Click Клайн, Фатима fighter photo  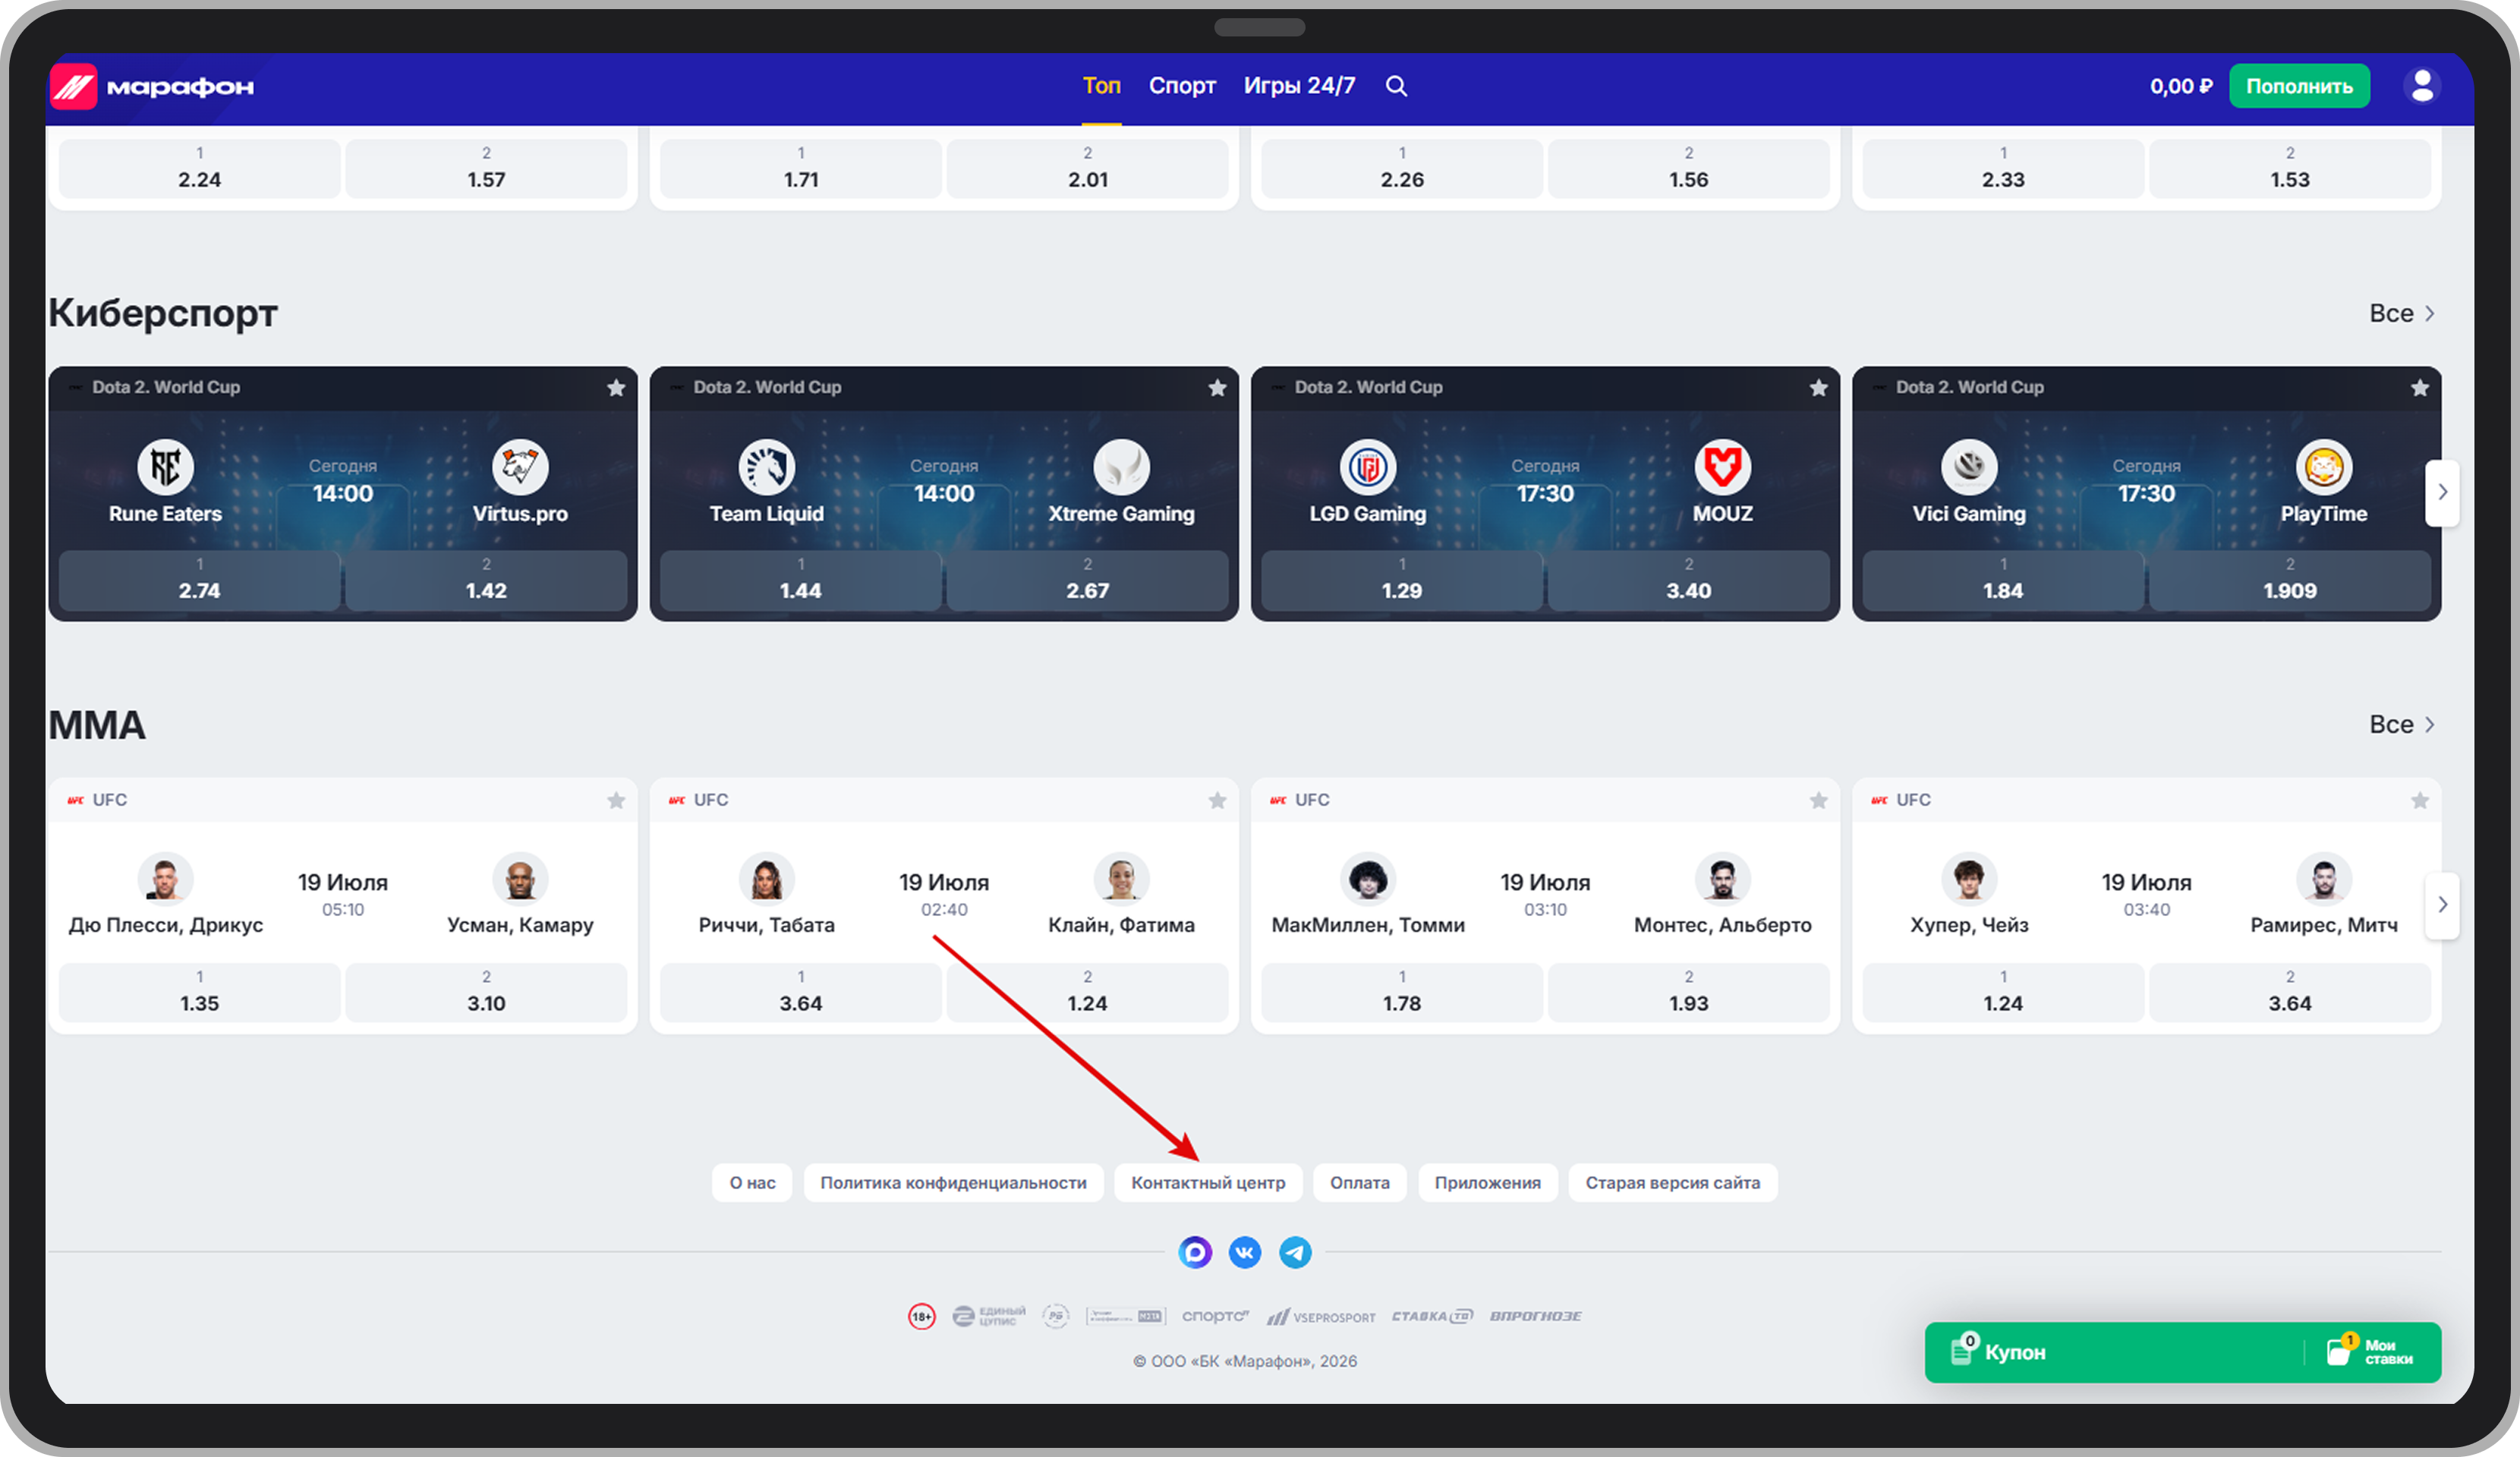coord(1122,880)
